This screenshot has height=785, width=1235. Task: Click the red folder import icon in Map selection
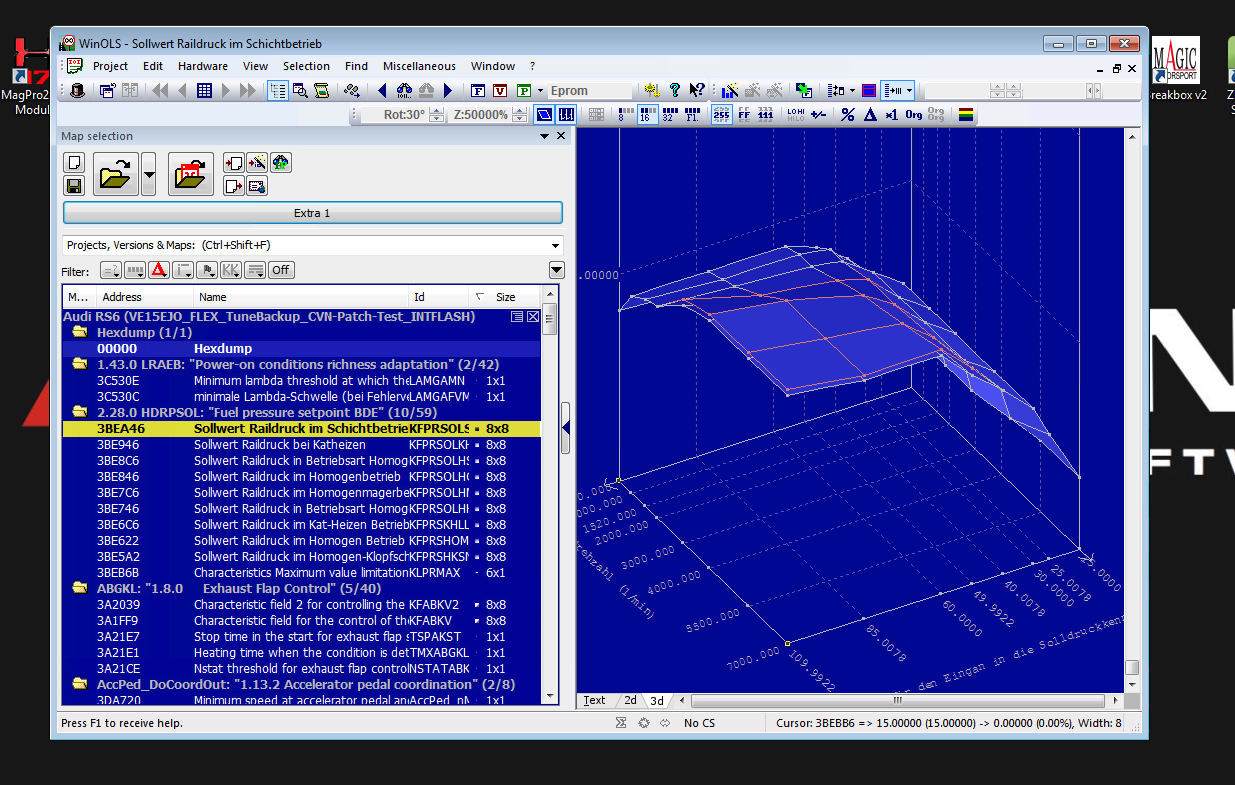(190, 174)
